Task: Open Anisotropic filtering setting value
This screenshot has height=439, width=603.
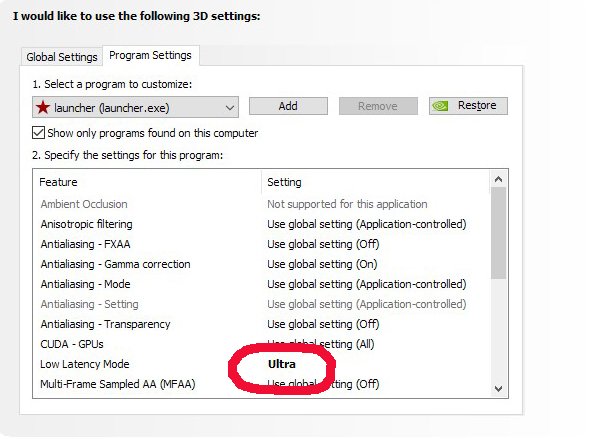Action: 366,224
